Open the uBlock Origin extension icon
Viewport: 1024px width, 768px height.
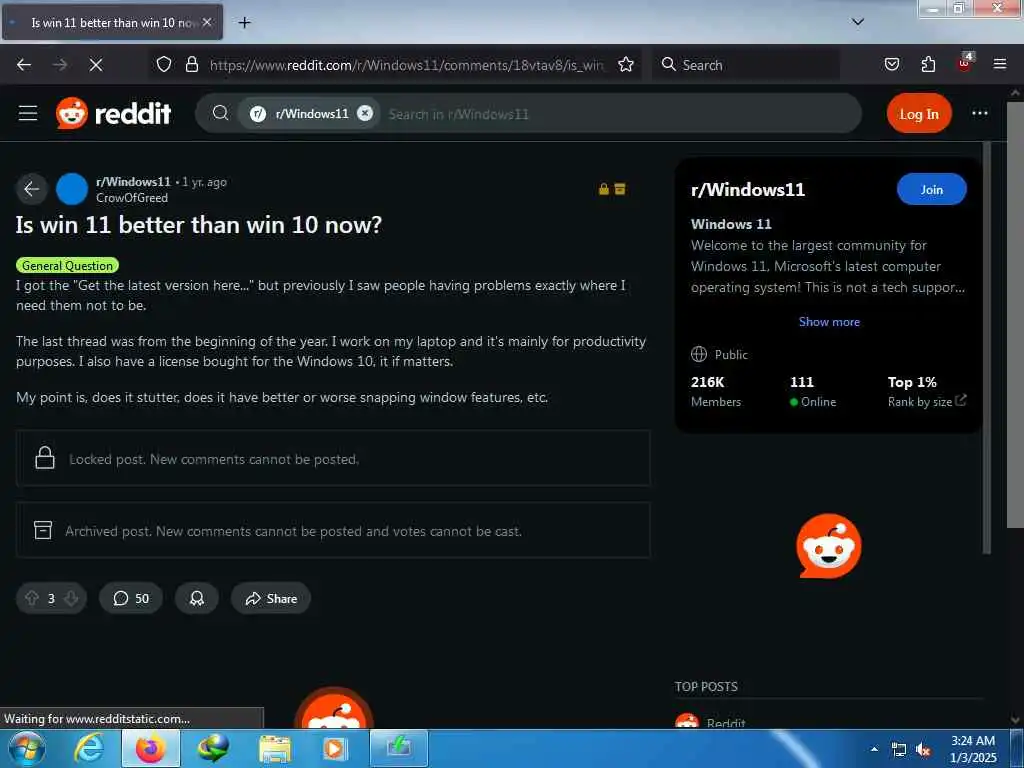pyautogui.click(x=965, y=63)
